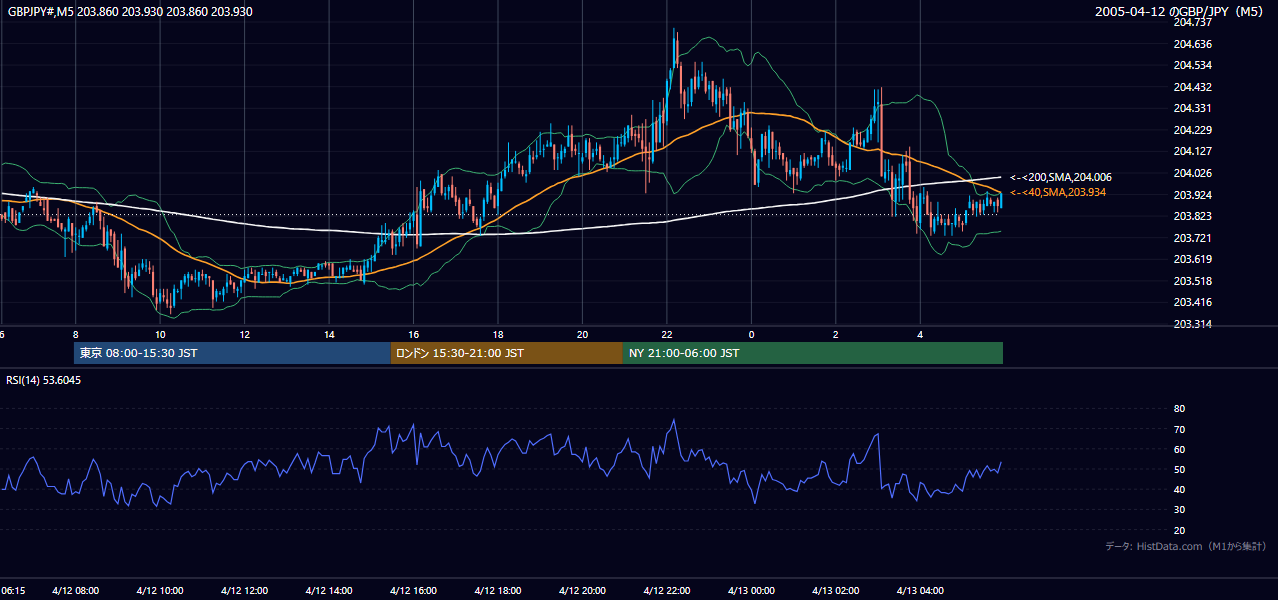Click the '<-<200,SMA,204.006' moving average label
The image size is (1278, 600).
(1060, 177)
